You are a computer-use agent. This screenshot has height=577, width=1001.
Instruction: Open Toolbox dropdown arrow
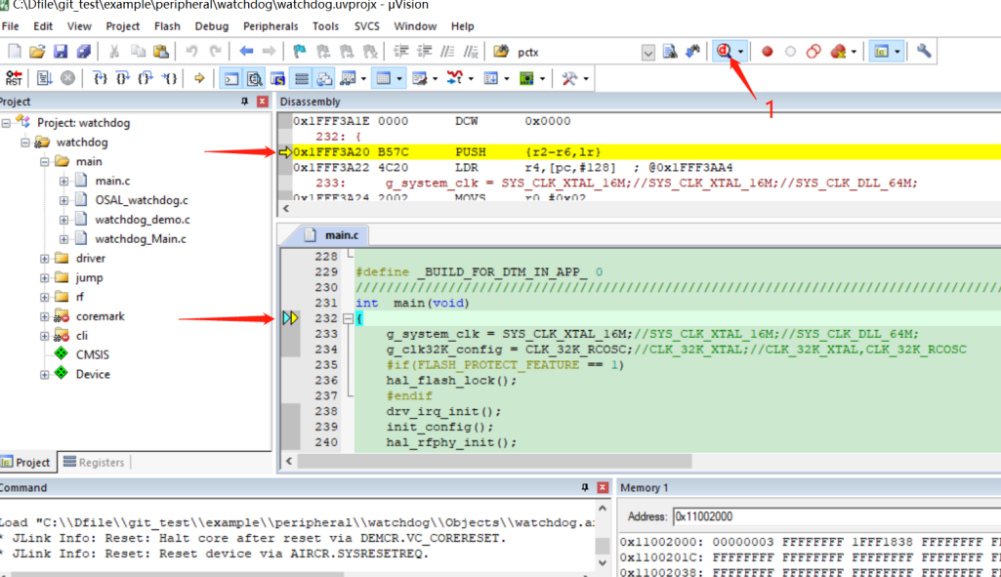tap(585, 79)
